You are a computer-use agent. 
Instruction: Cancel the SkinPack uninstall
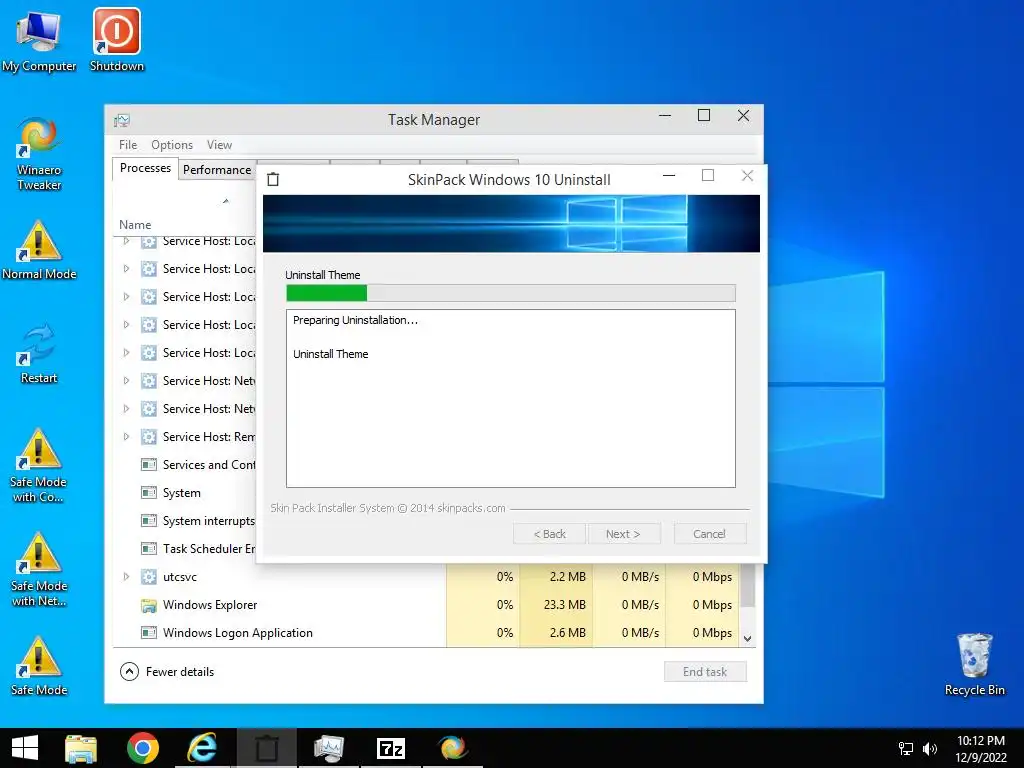(x=710, y=534)
